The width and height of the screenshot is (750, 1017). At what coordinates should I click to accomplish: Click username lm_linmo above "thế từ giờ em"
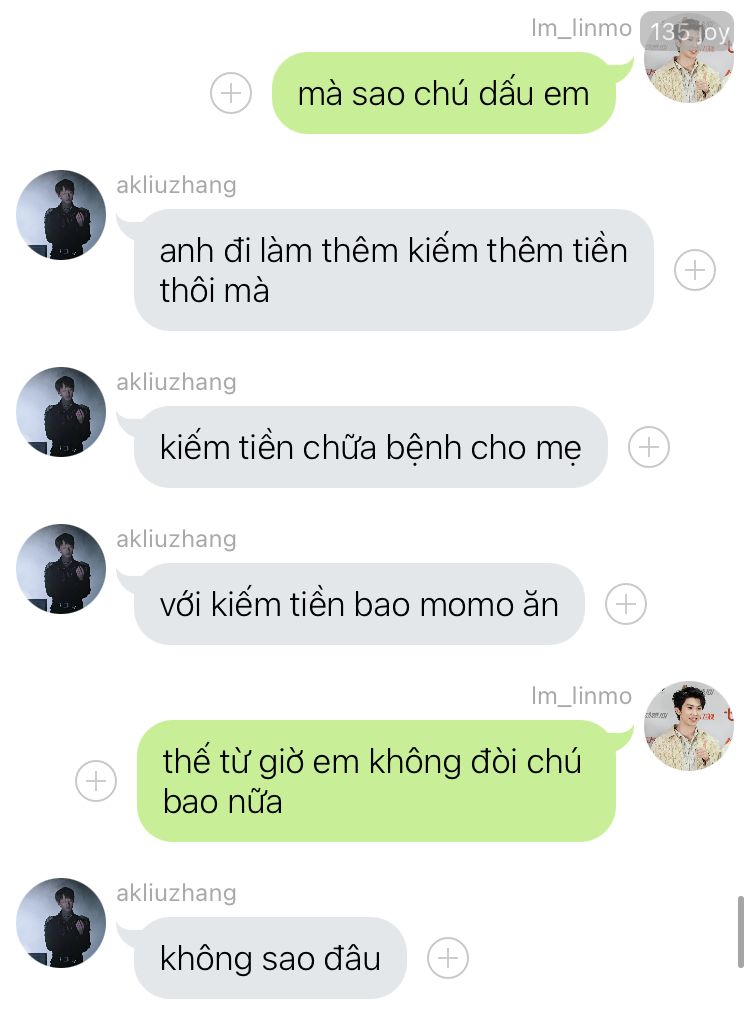(581, 696)
